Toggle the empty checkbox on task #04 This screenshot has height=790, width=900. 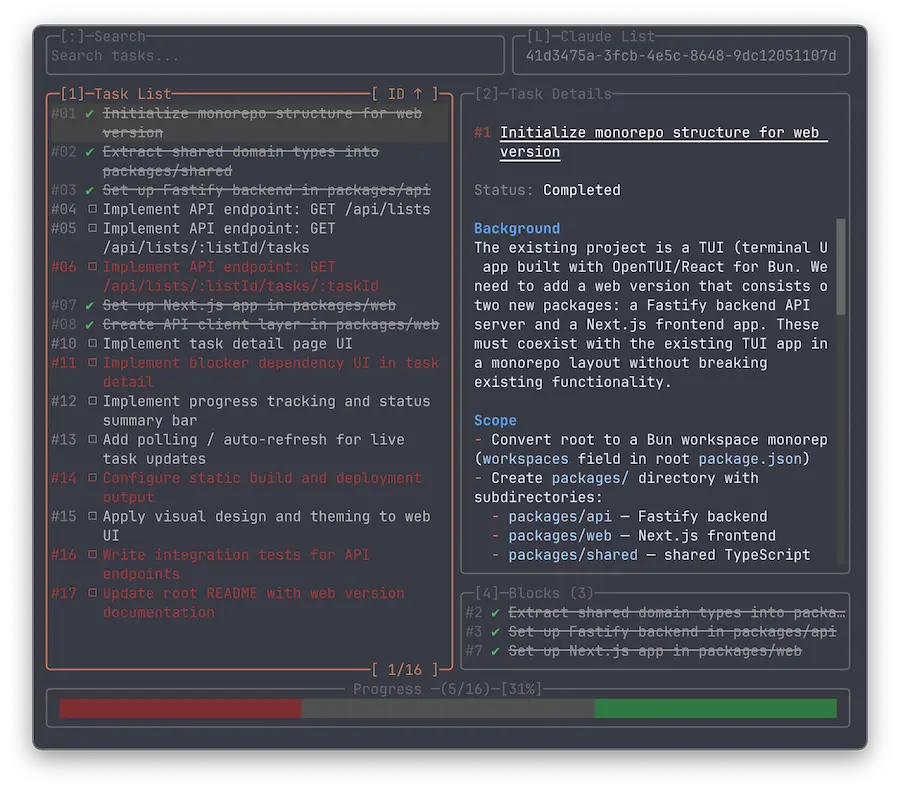click(x=91, y=209)
